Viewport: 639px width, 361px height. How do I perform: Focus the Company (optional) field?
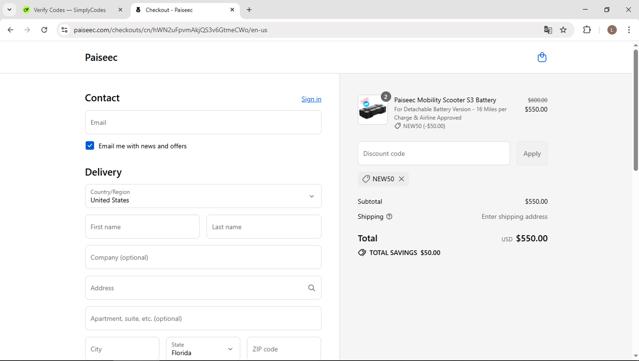coord(203,257)
